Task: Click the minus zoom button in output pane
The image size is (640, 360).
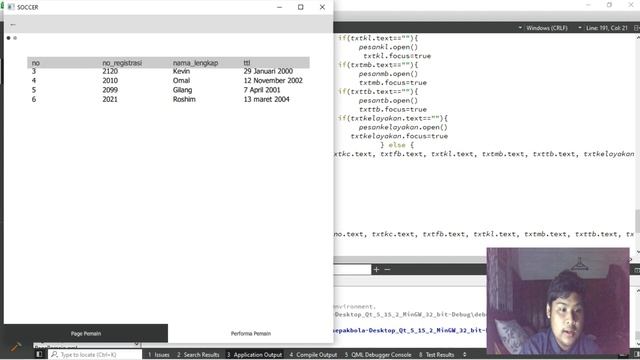Action: (387, 269)
